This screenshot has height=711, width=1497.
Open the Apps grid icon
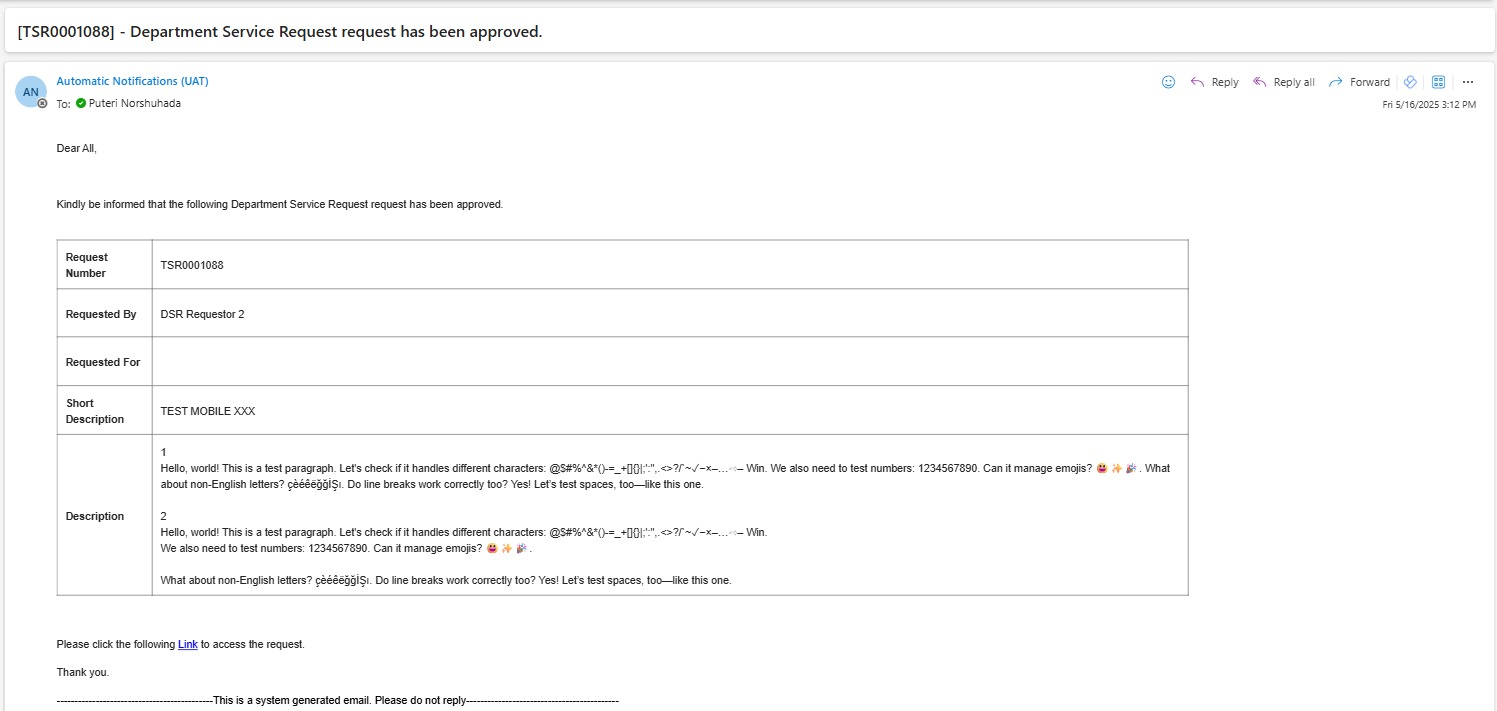click(x=1439, y=82)
